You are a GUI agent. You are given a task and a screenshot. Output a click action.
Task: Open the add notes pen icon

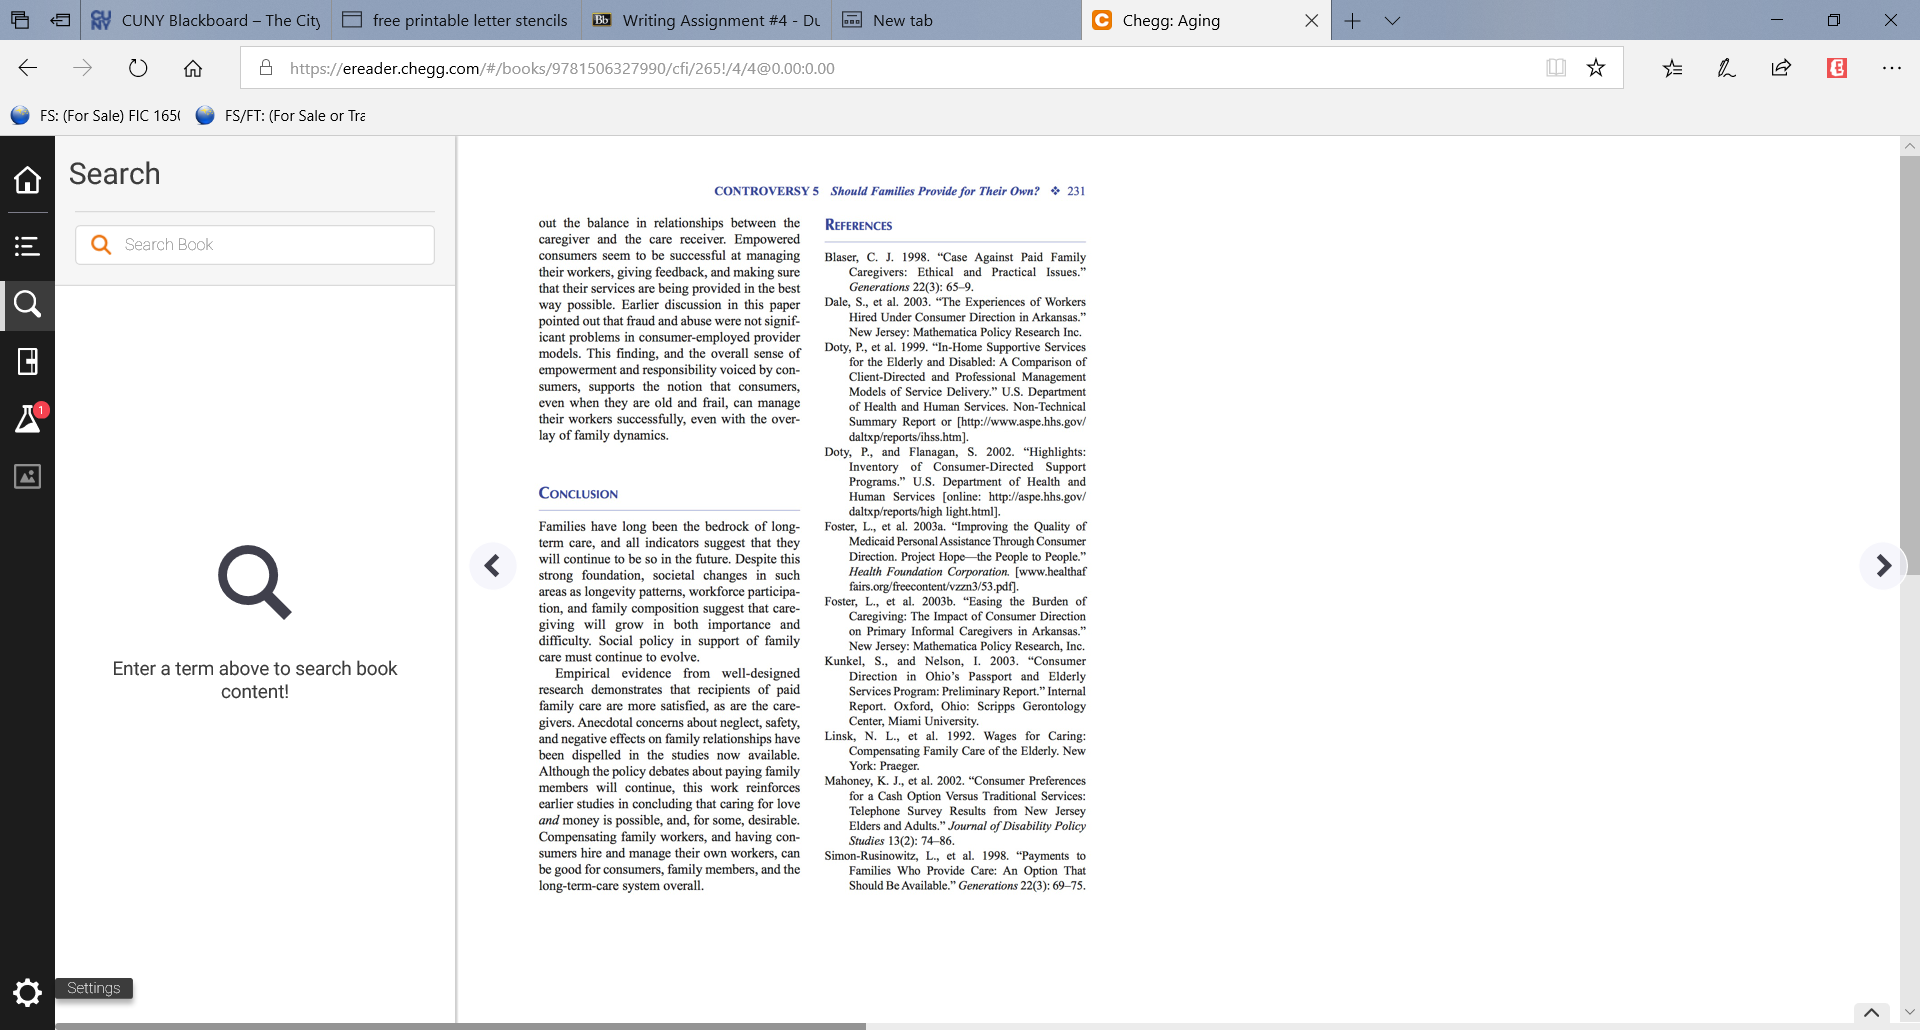[1727, 68]
